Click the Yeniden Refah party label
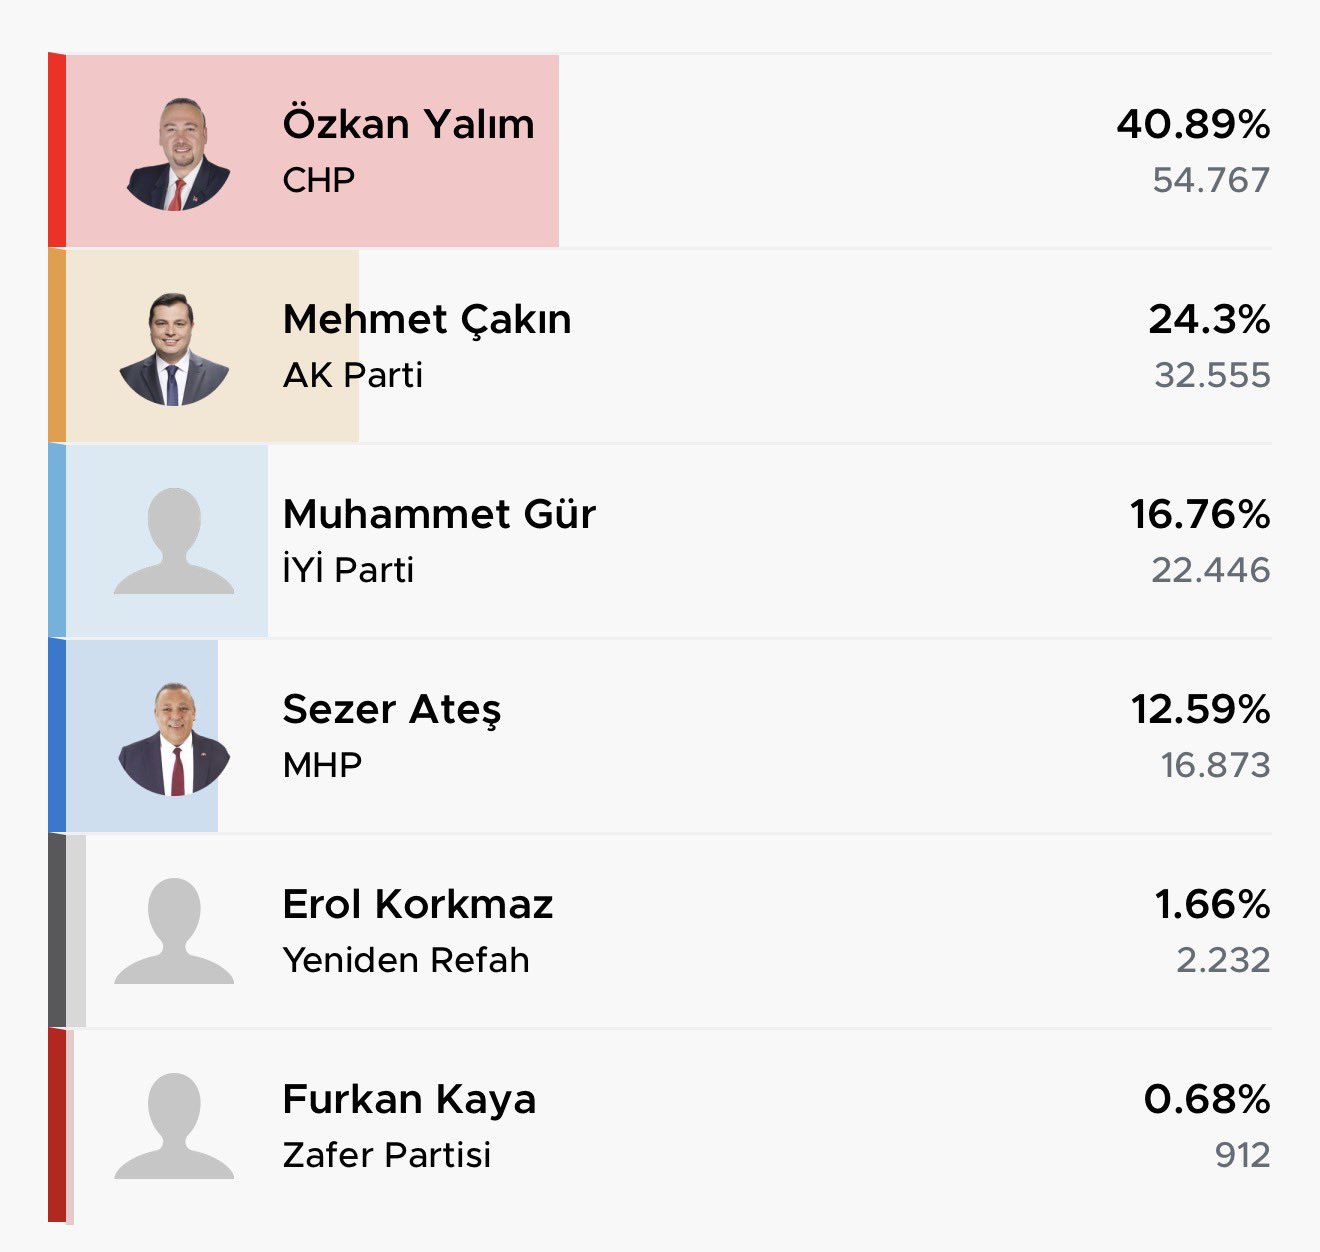Image resolution: width=1320 pixels, height=1252 pixels. pyautogui.click(x=406, y=960)
